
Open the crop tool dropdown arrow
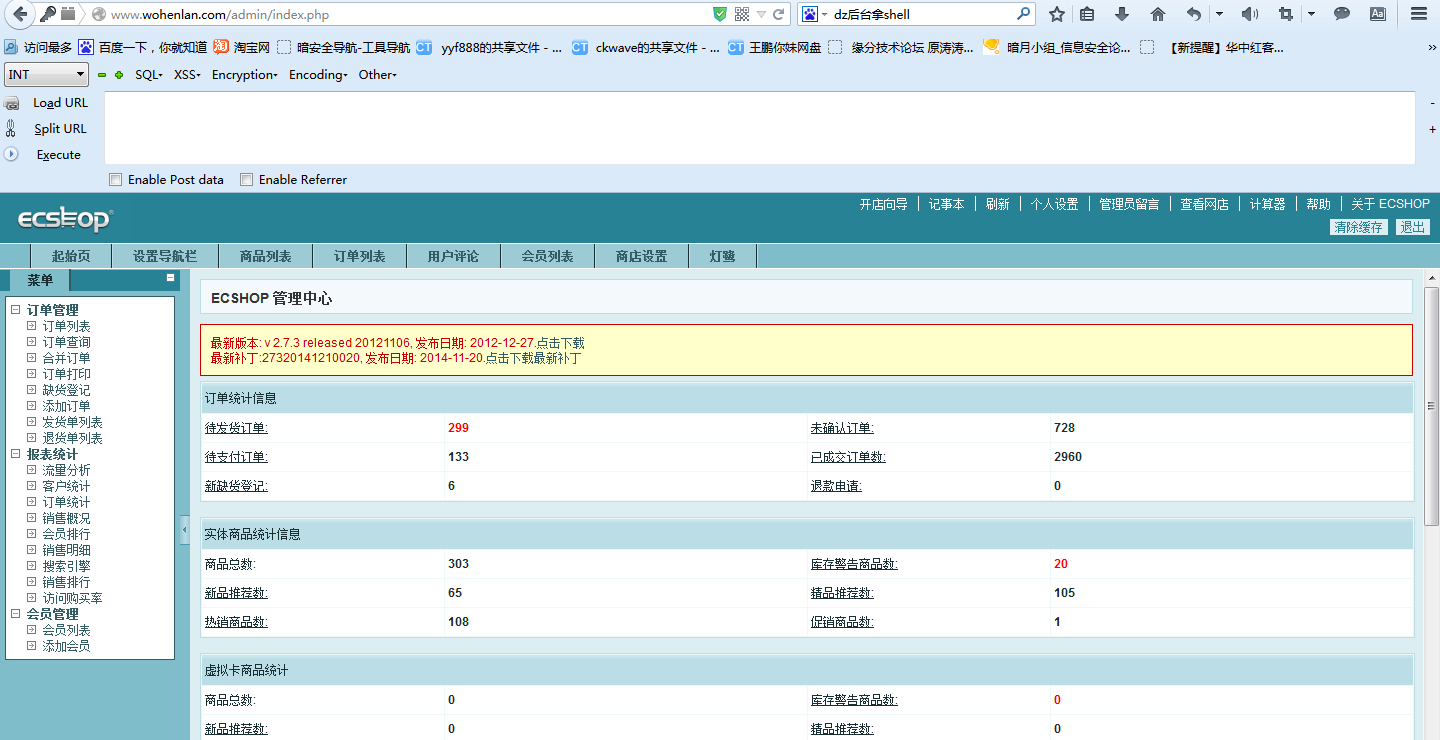1310,14
